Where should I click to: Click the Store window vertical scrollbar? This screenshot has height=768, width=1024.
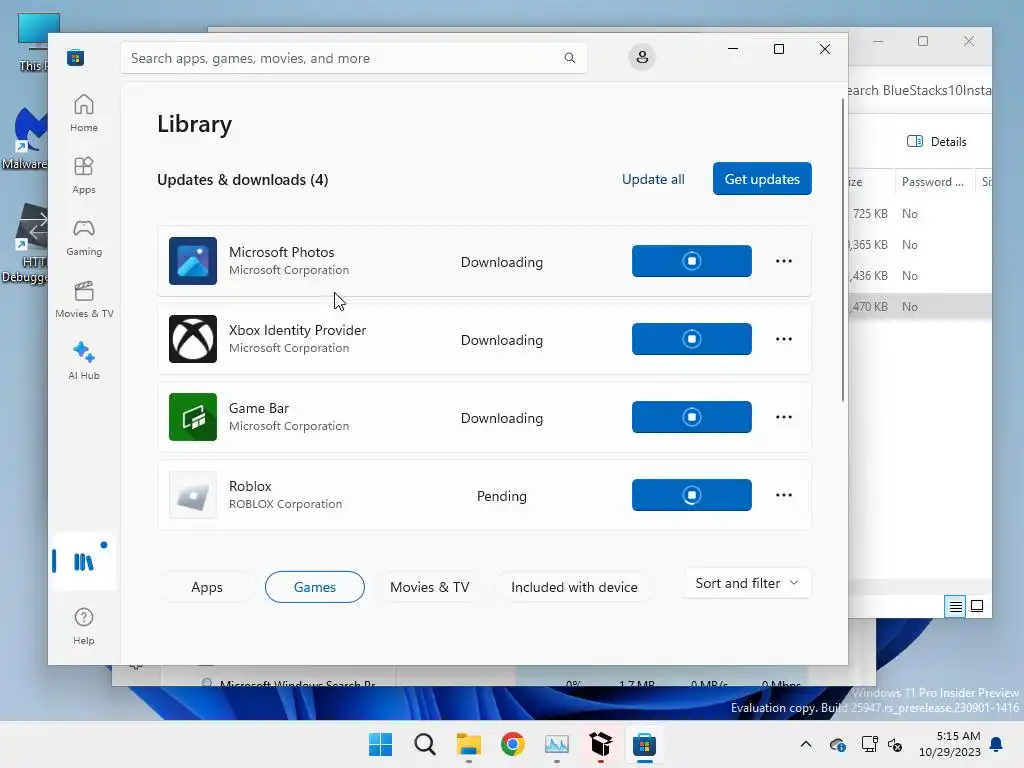pos(842,250)
